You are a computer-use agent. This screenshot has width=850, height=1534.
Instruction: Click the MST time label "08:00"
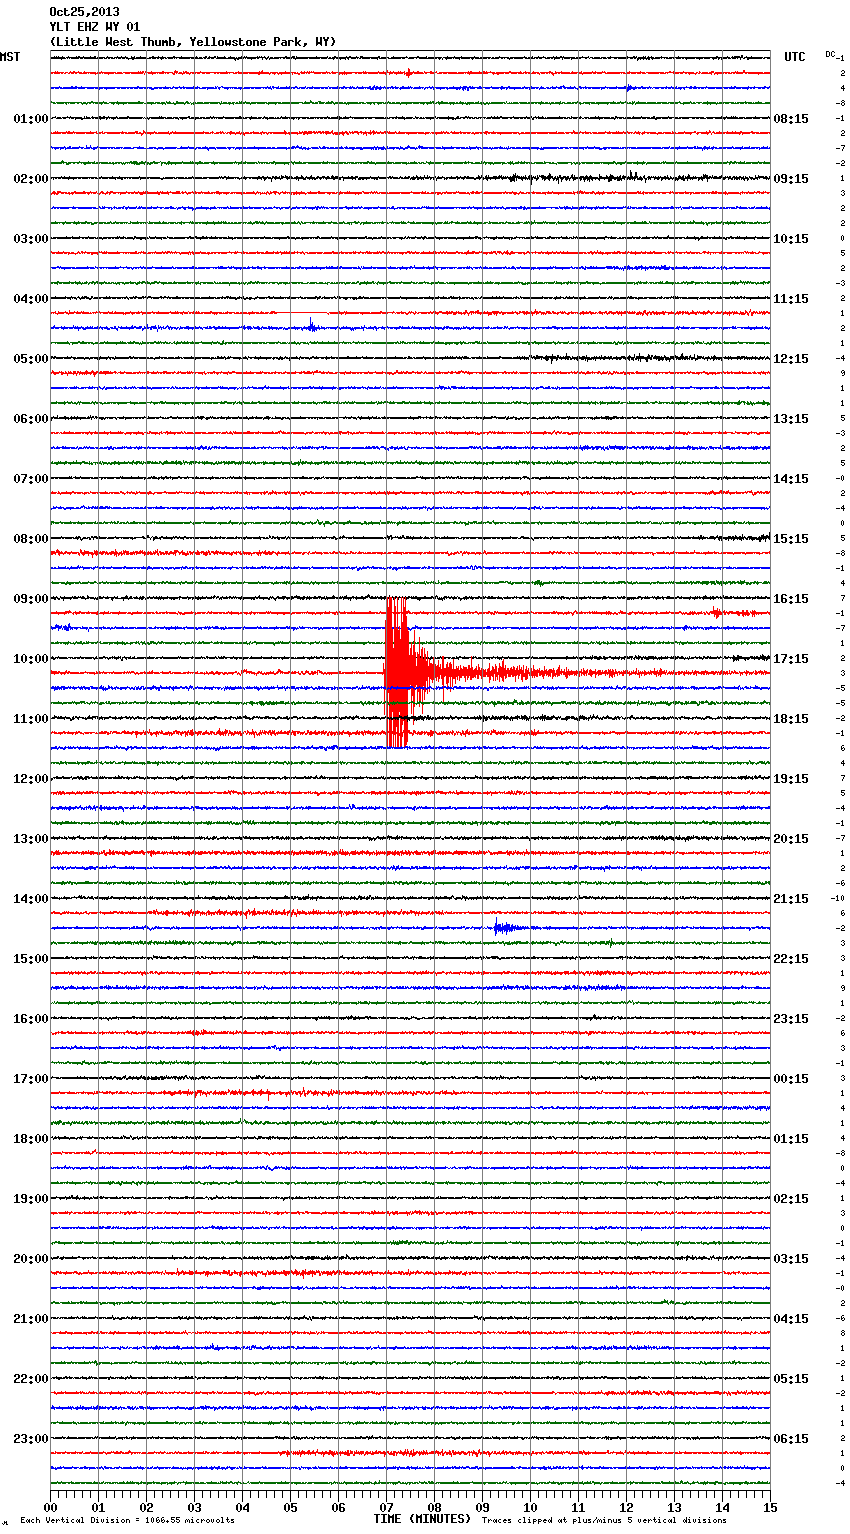point(30,539)
